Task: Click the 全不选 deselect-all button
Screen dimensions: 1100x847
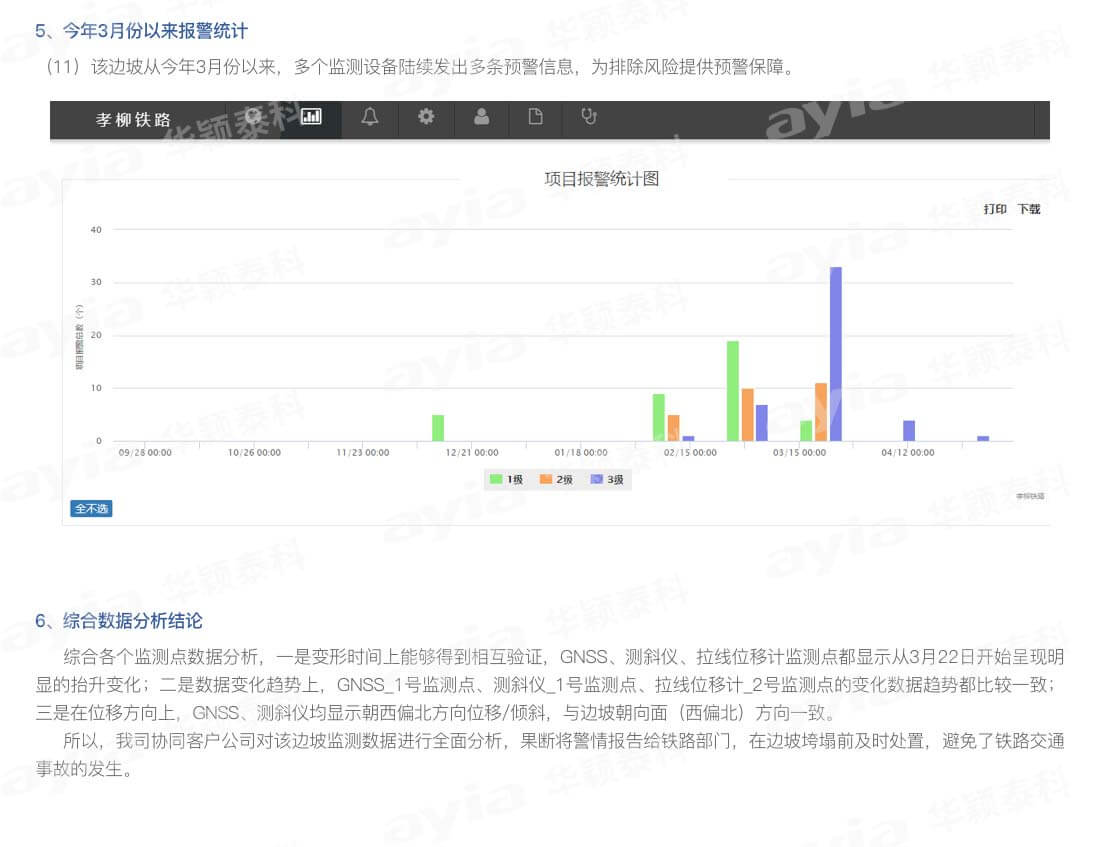Action: point(91,509)
